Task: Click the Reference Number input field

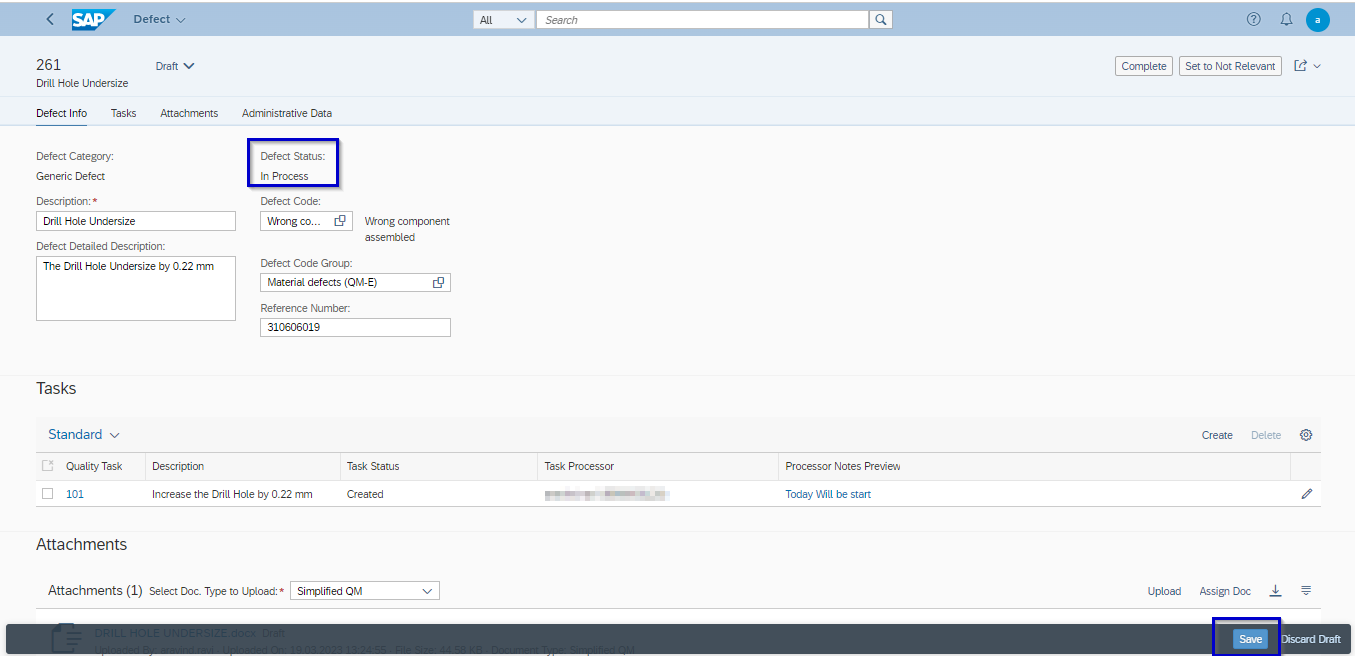Action: pyautogui.click(x=355, y=327)
